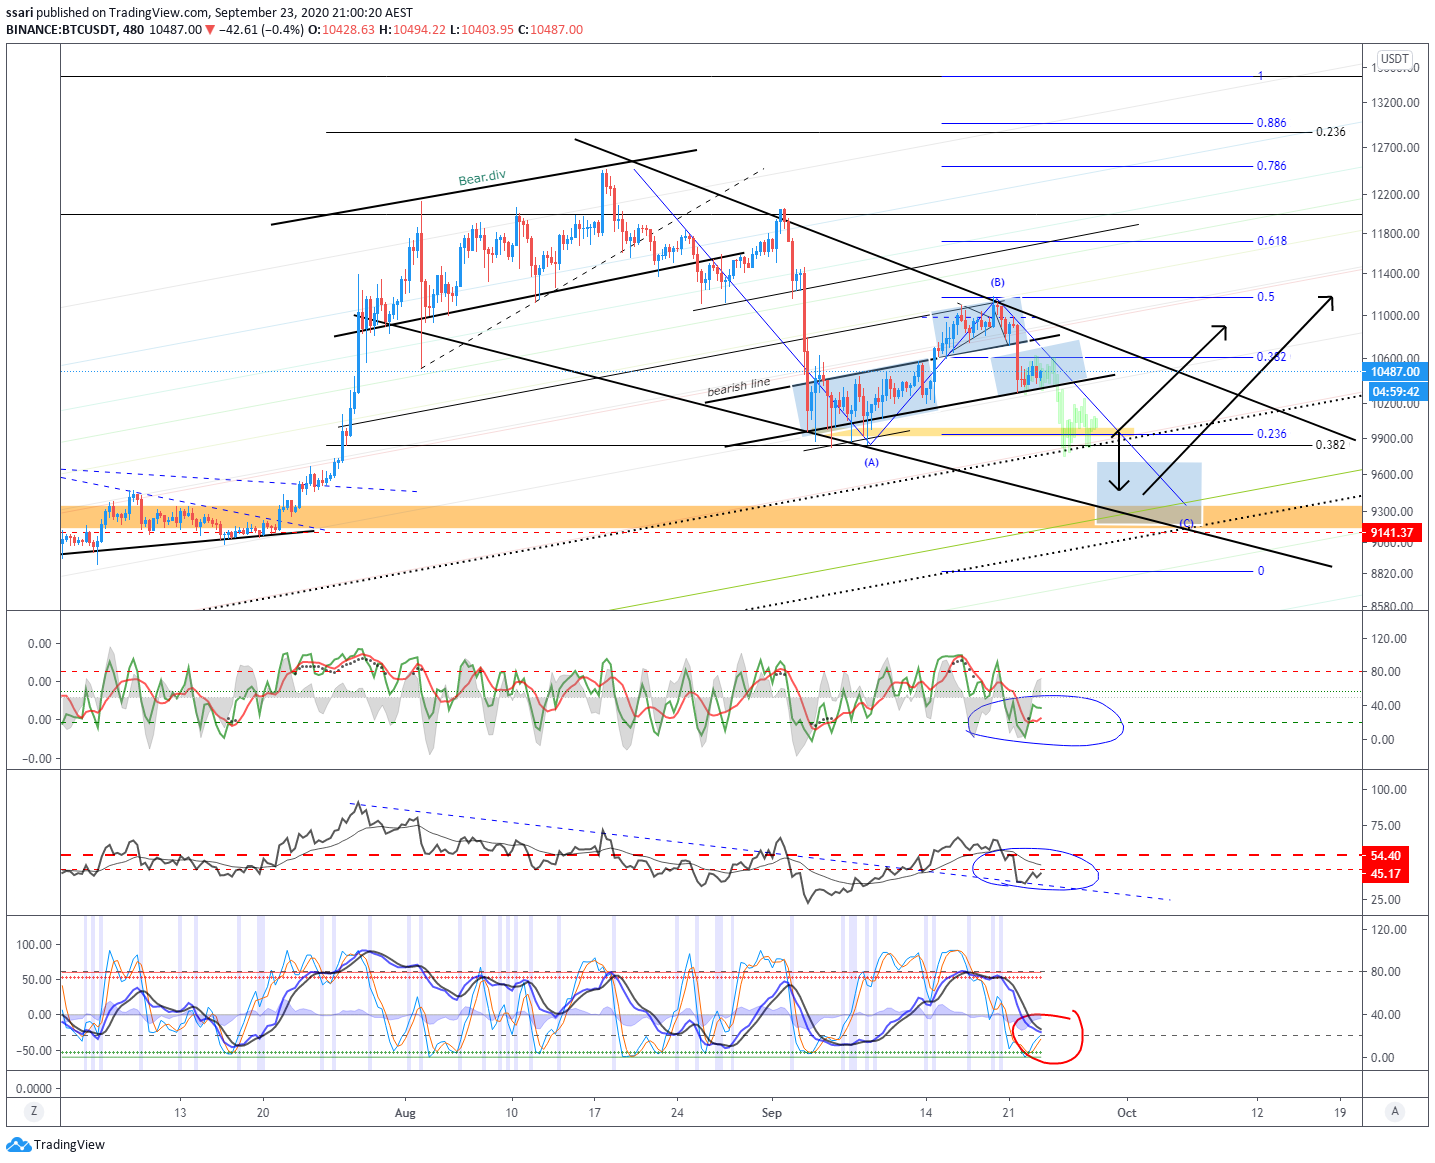Click the 0.618 Fibonacci level label
1435x1163 pixels.
pos(1271,241)
